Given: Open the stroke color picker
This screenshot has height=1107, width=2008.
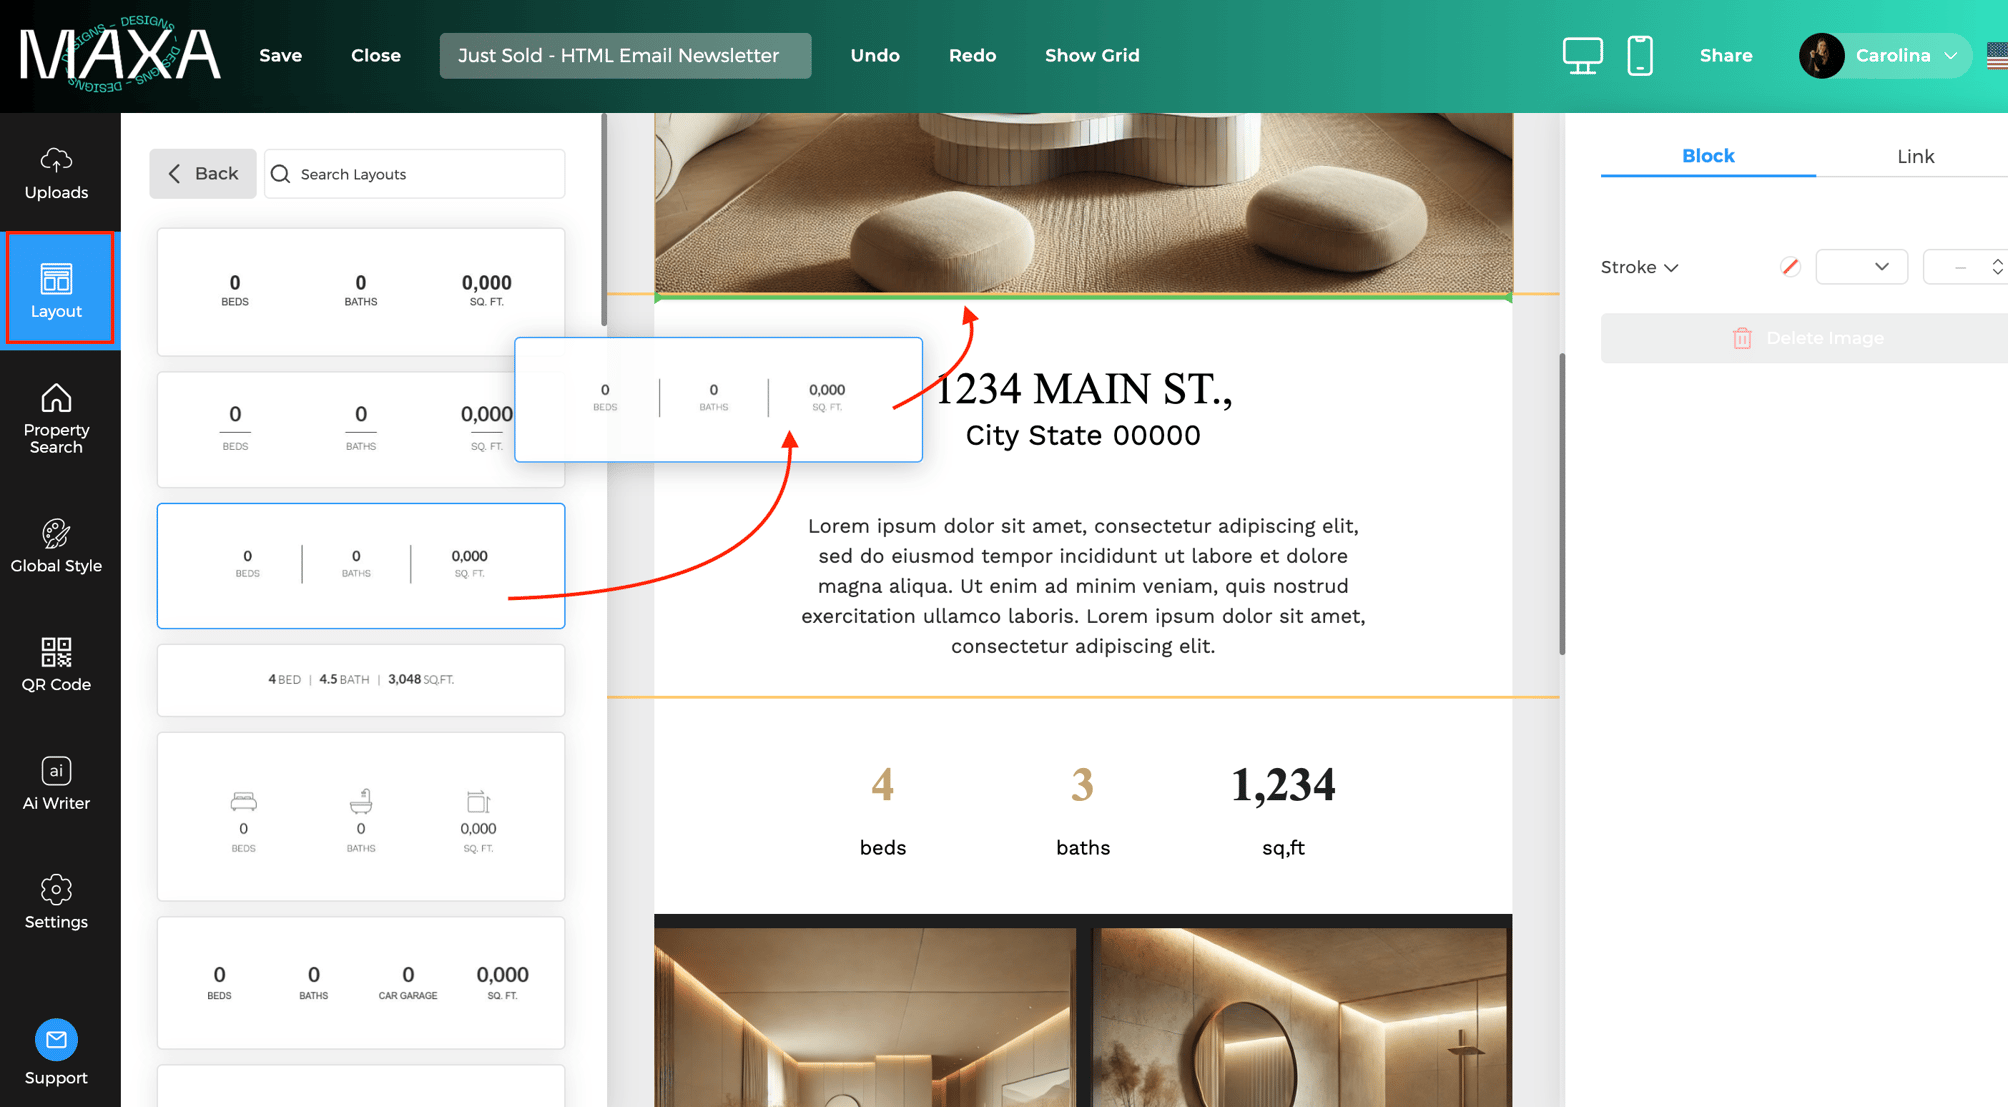Looking at the screenshot, I should click(x=1789, y=267).
